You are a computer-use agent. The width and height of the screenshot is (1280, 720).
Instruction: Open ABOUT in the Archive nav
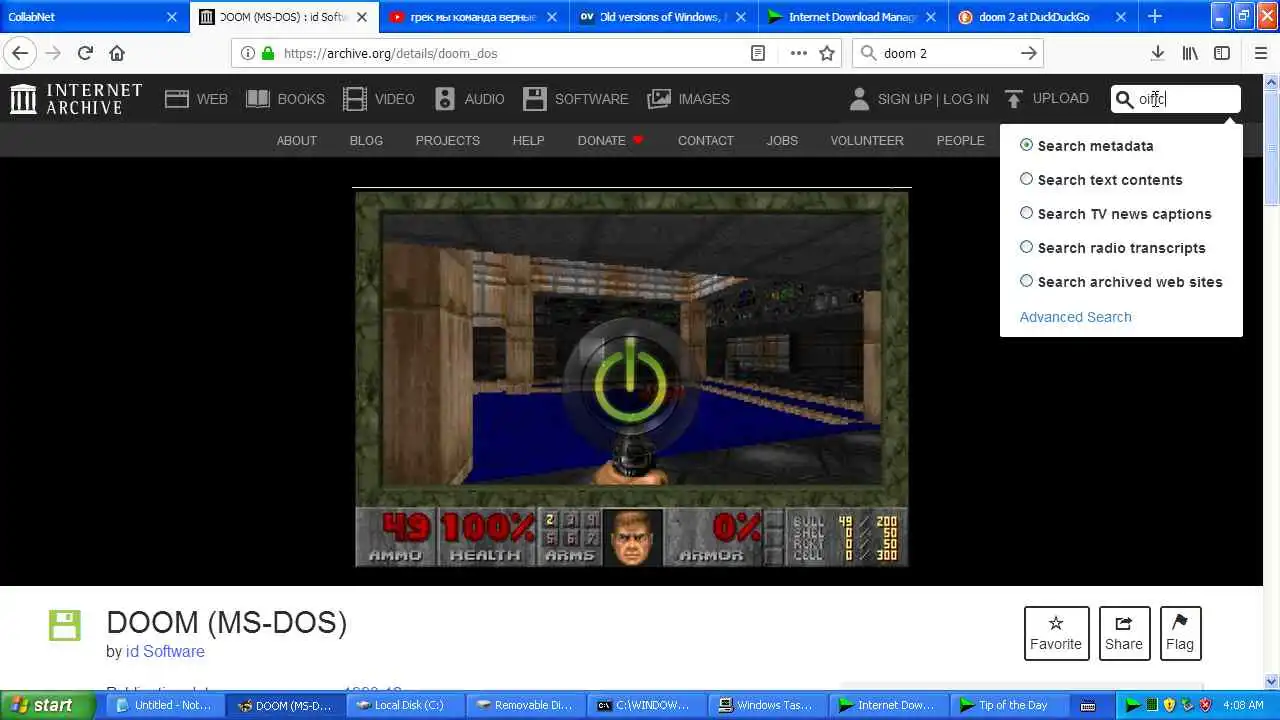297,141
